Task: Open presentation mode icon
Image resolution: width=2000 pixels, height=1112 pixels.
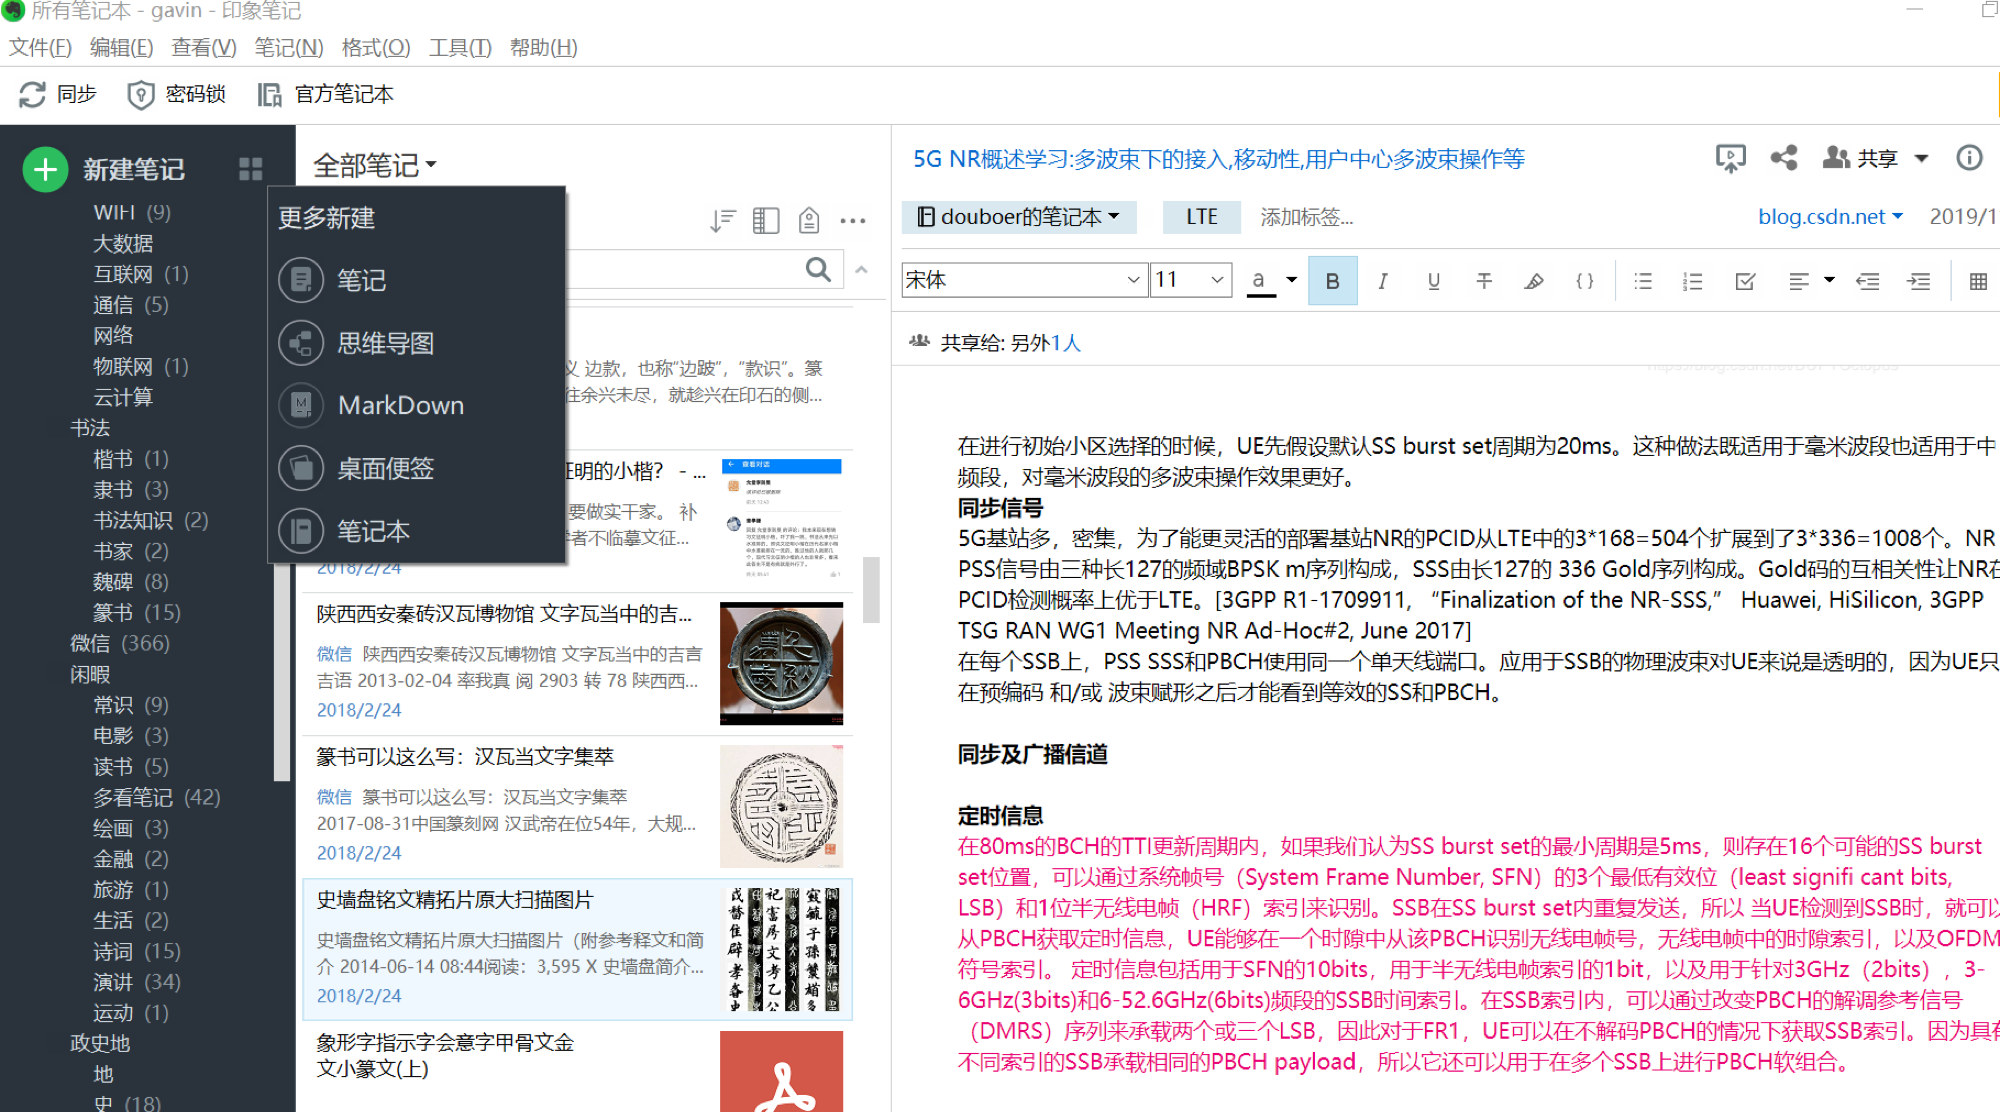Action: (1731, 158)
